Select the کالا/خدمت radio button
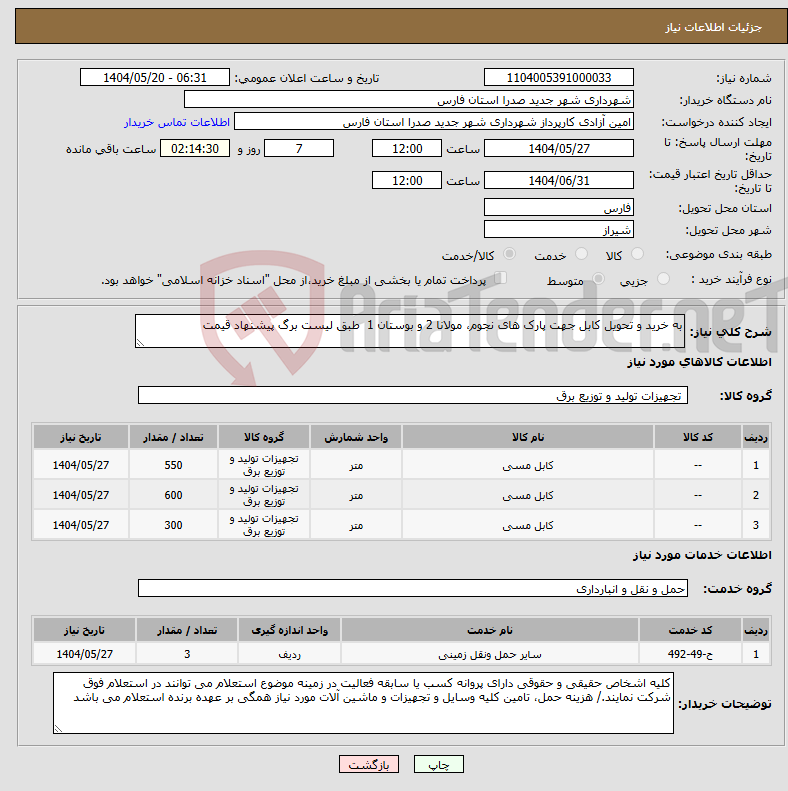Image resolution: width=788 pixels, height=791 pixels. point(510,254)
